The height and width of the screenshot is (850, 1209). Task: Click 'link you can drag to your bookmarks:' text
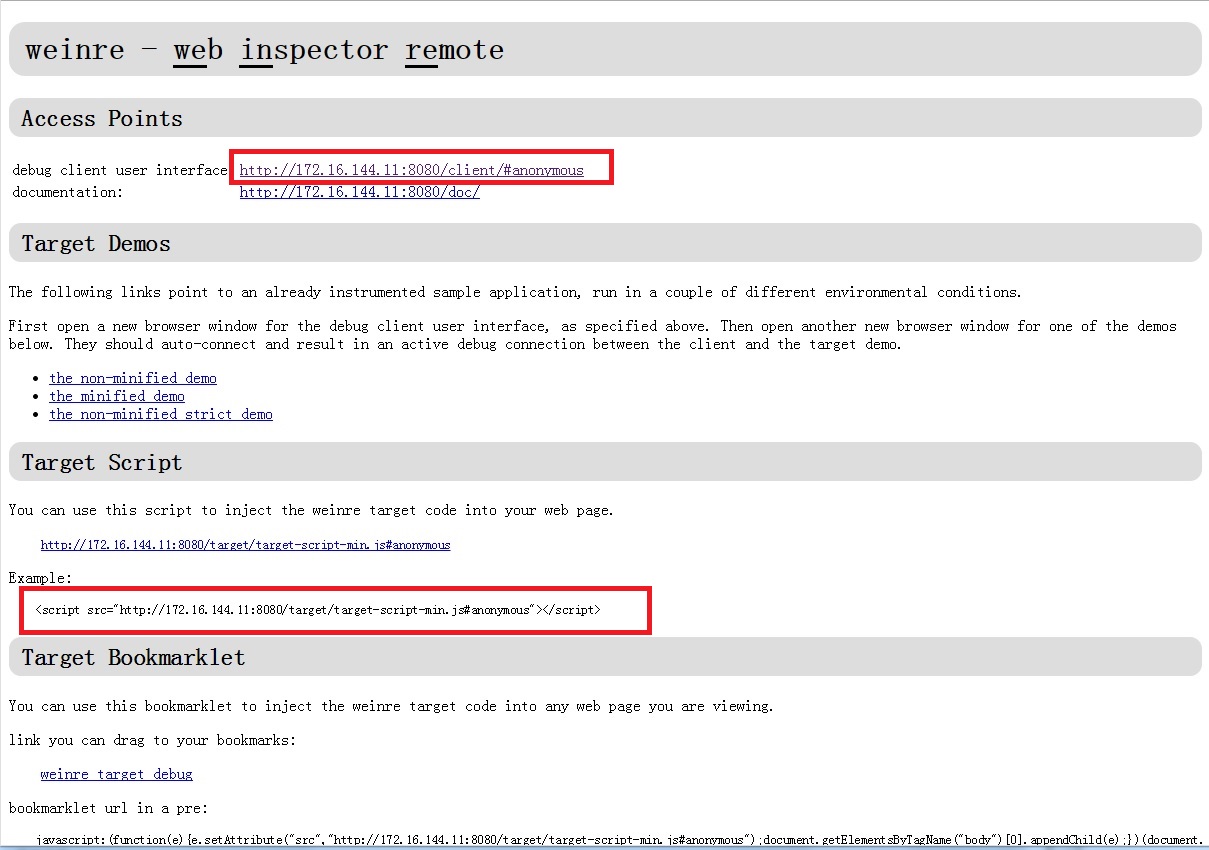pos(152,740)
